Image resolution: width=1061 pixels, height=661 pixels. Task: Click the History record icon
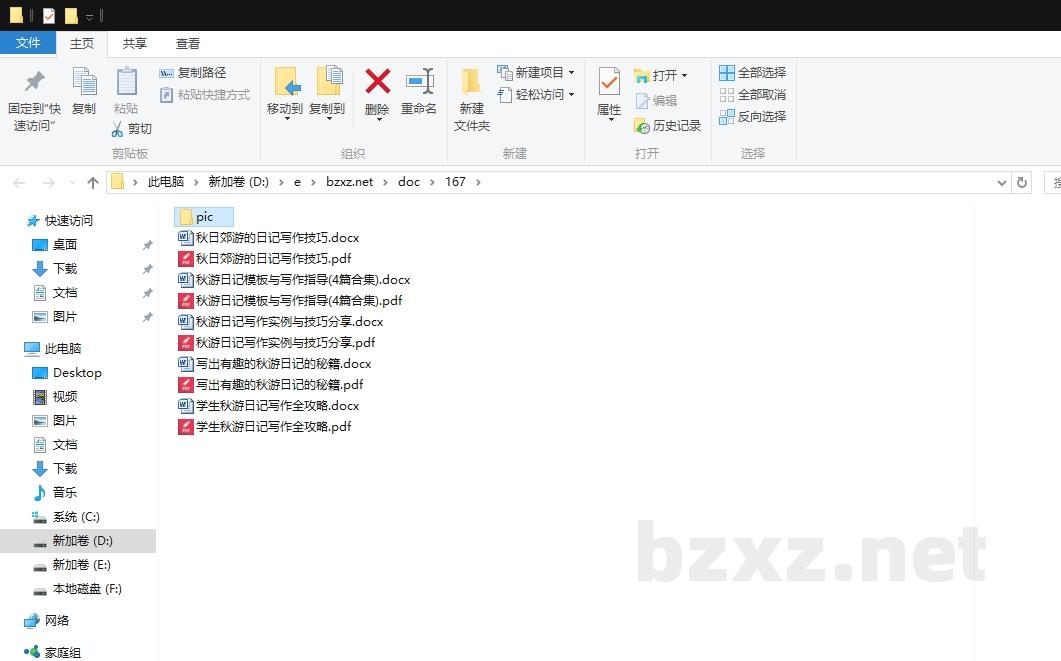(642, 126)
